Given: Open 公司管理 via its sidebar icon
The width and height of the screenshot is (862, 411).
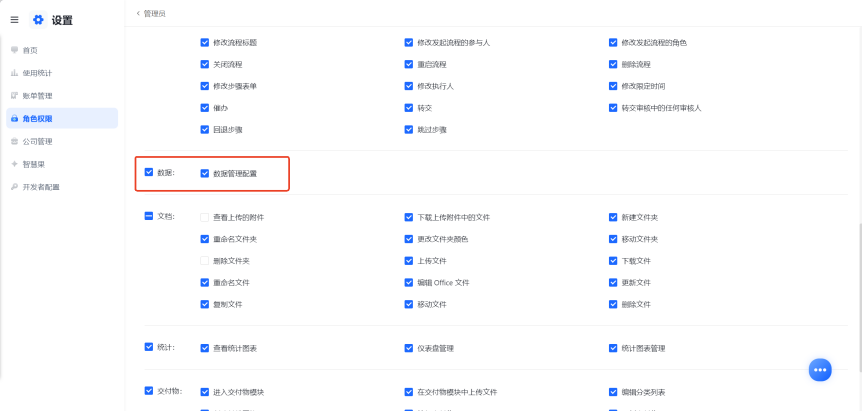Looking at the screenshot, I should (14, 141).
